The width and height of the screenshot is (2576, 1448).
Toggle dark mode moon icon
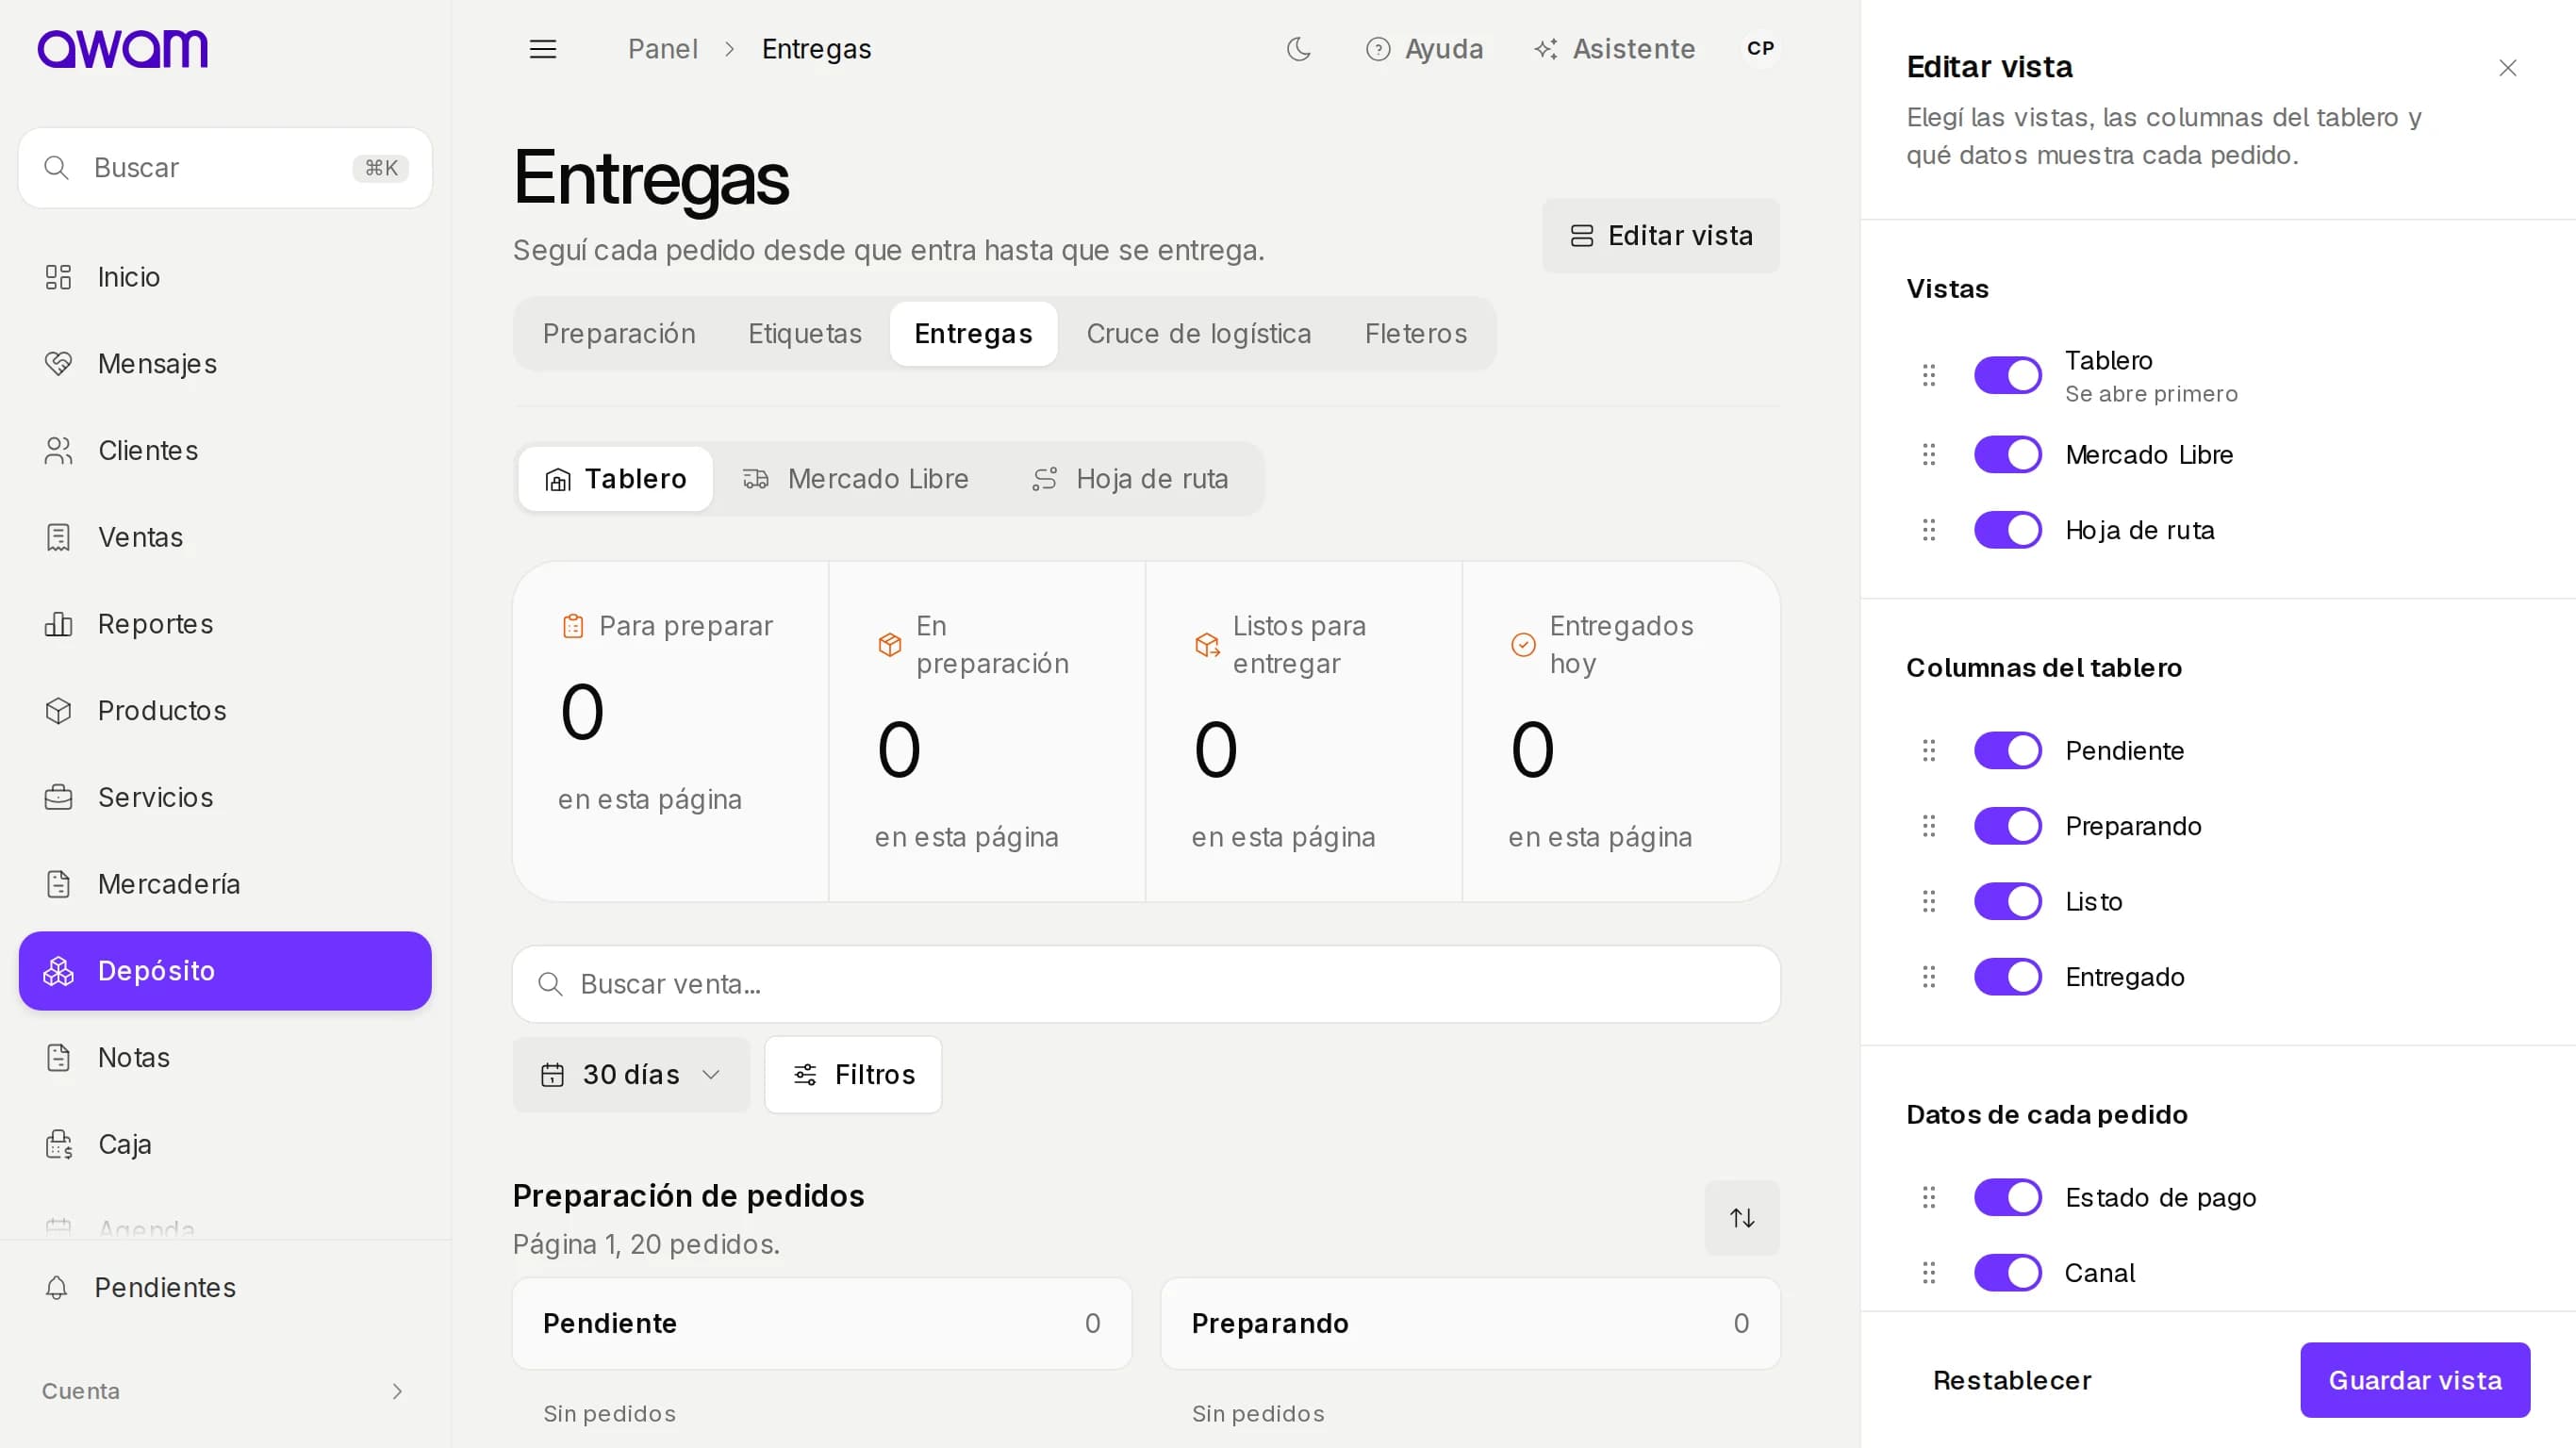pos(1298,49)
